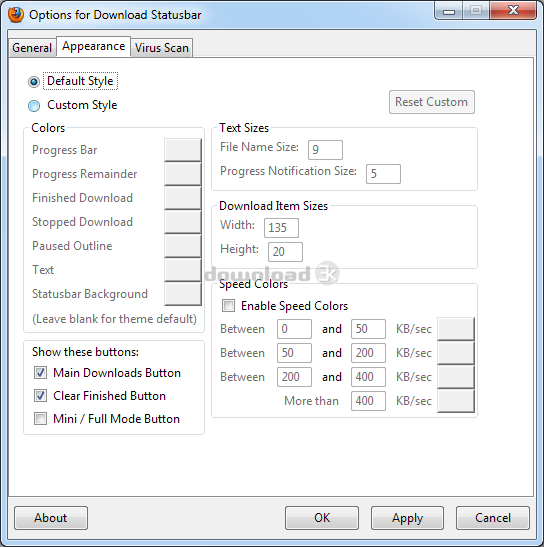Open color swatch for 200 to 400 KB/sec
The width and height of the screenshot is (544, 547).
coord(456,377)
